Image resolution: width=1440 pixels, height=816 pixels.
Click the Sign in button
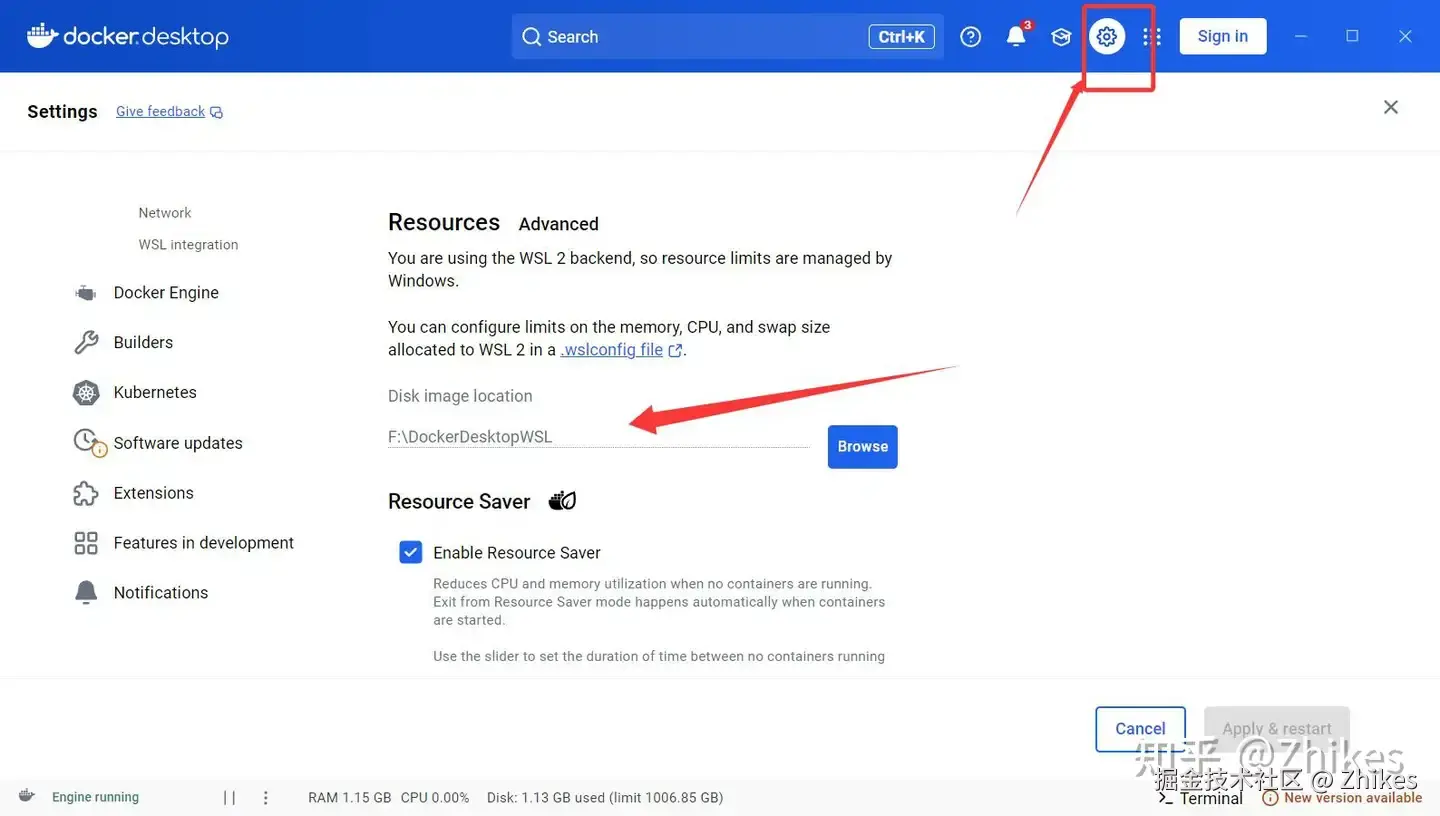click(x=1223, y=37)
